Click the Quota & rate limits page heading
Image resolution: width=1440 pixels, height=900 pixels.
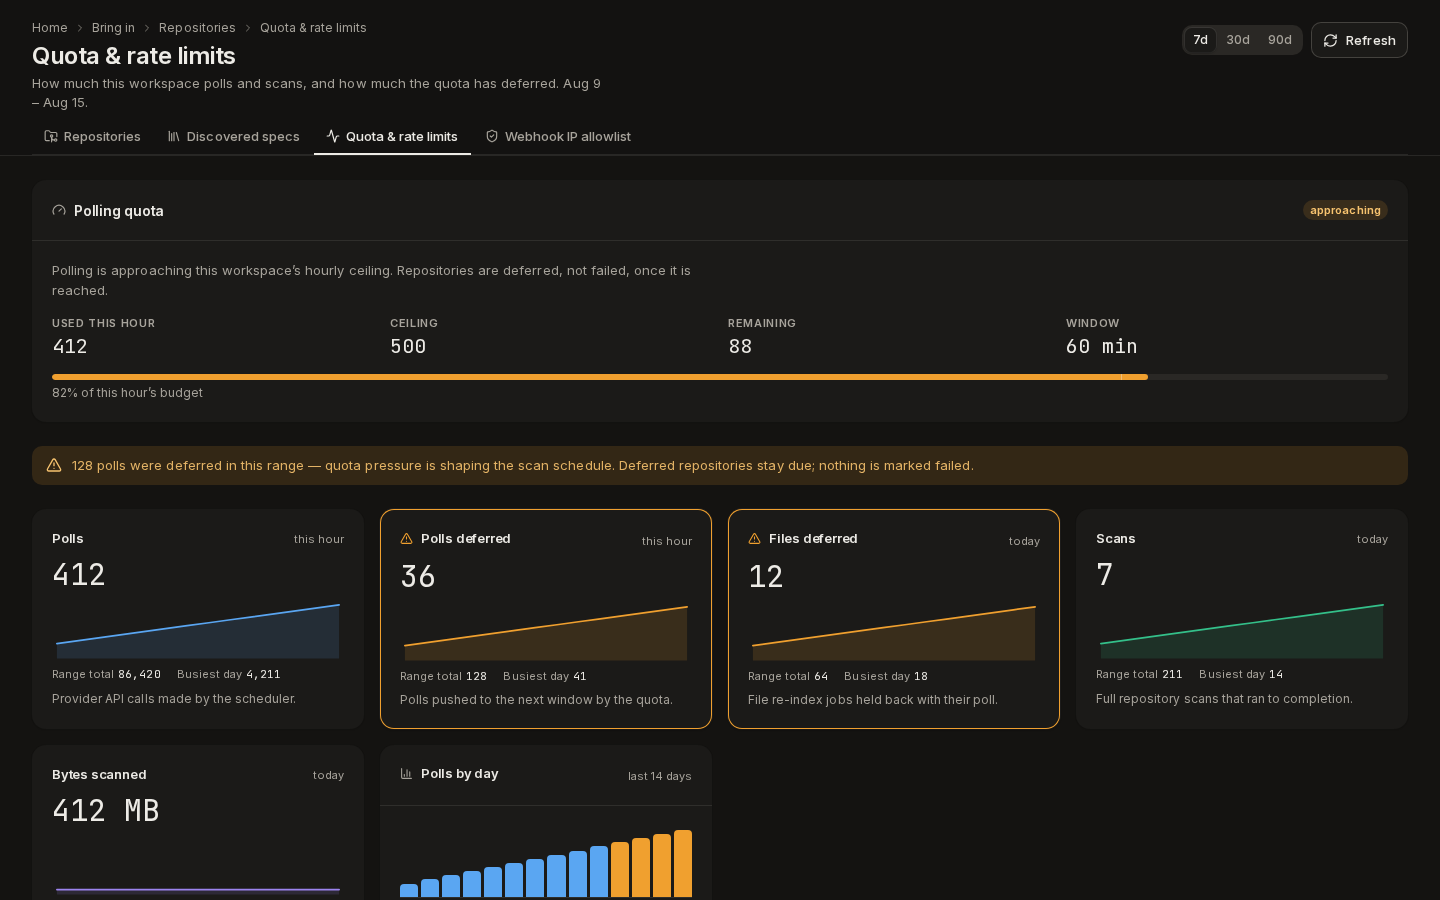[134, 56]
